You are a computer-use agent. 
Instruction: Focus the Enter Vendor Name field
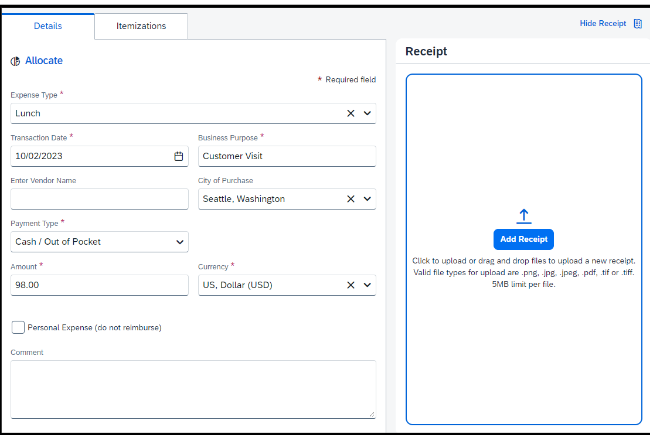(x=99, y=199)
